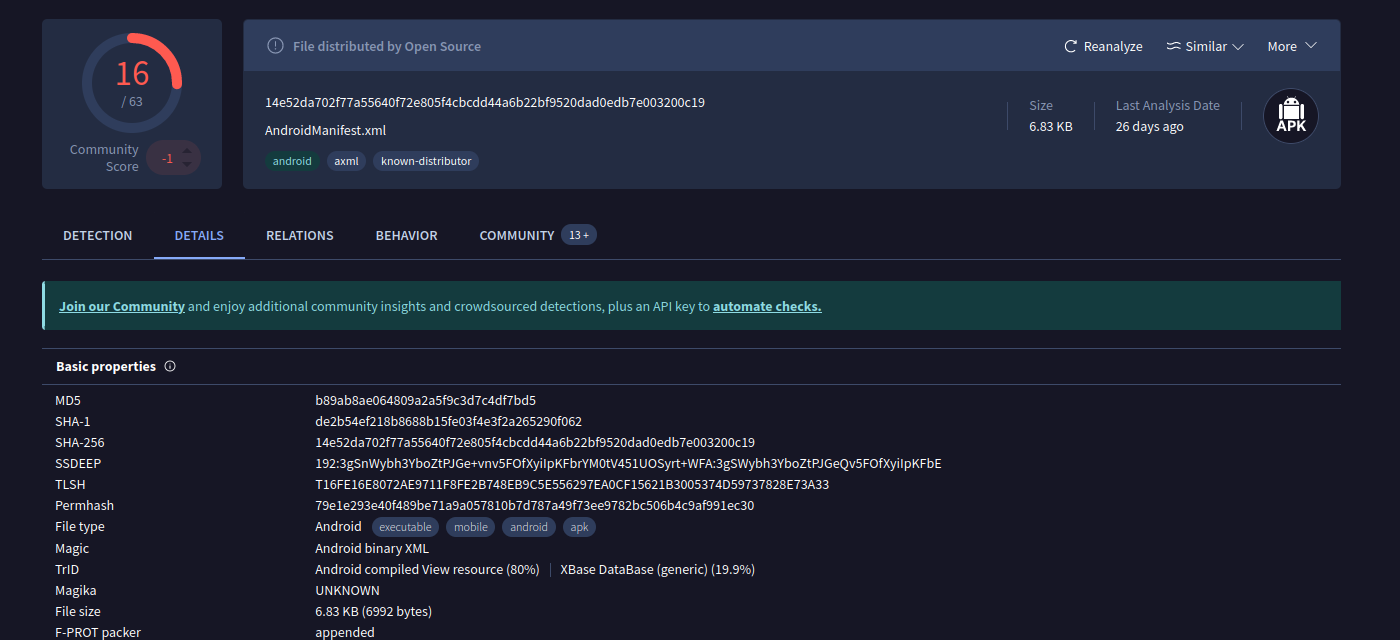Screen dimensions: 1400x640
Task: Click the TrID Android compiled View resource entry
Action: [427, 570]
